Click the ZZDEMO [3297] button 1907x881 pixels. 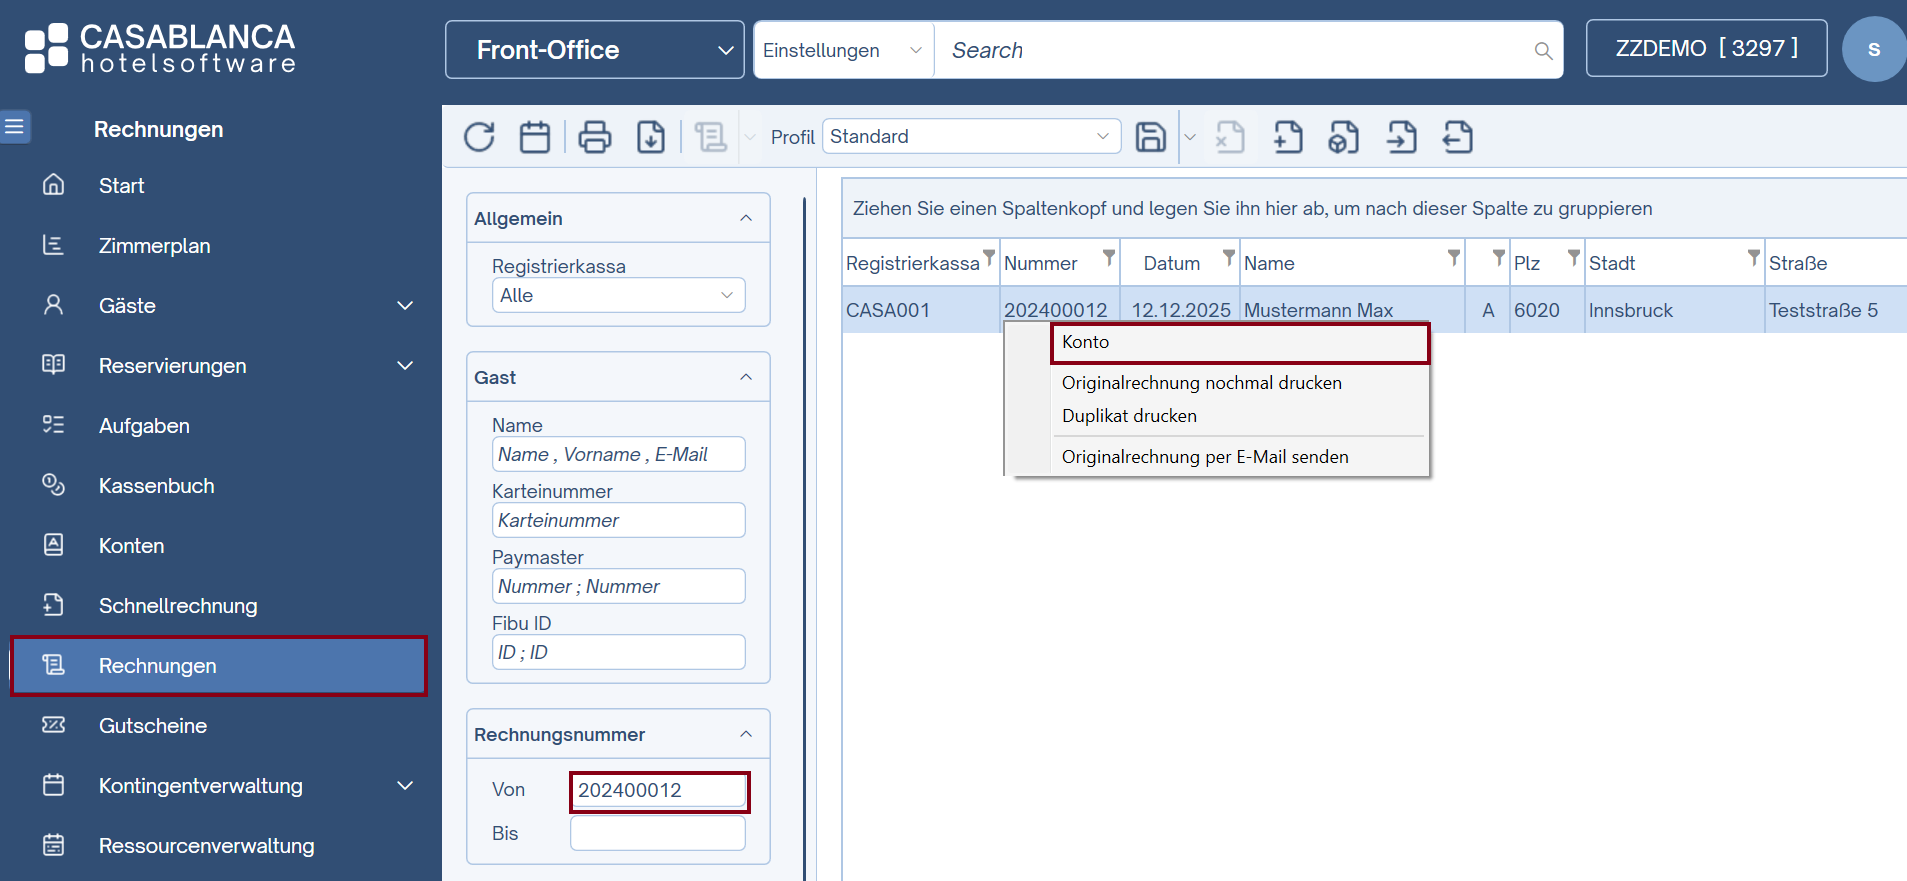[x=1706, y=49]
